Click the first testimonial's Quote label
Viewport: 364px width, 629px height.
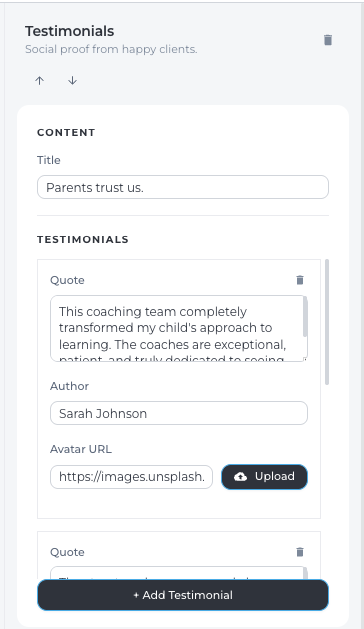click(x=67, y=280)
